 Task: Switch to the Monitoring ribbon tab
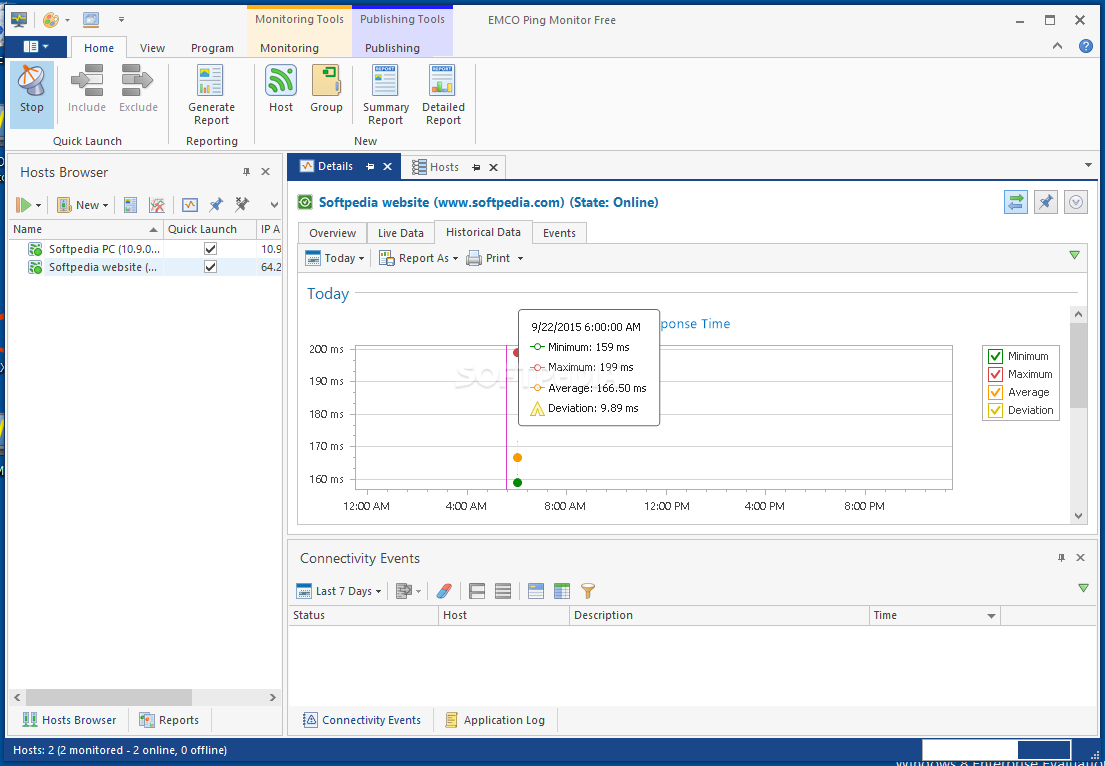(289, 48)
